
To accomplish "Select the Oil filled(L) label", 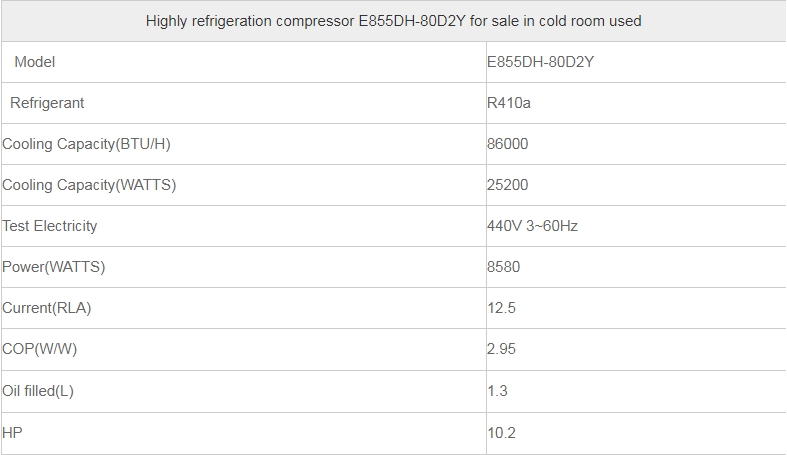I will tap(38, 391).
